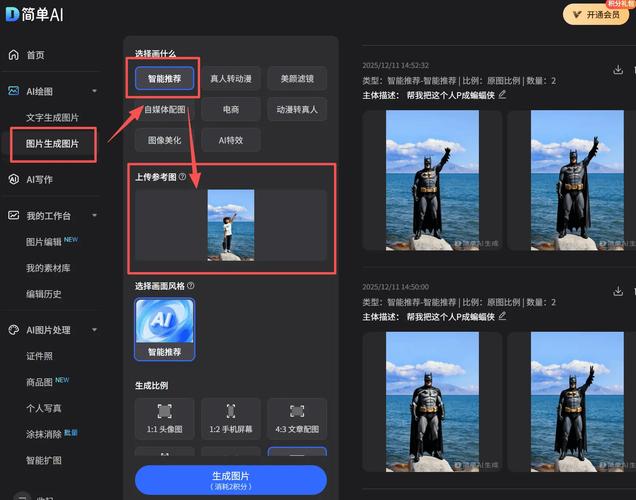This screenshot has width=636, height=500.
Task: Open 个人写真 in the sidebar
Action: [x=44, y=408]
